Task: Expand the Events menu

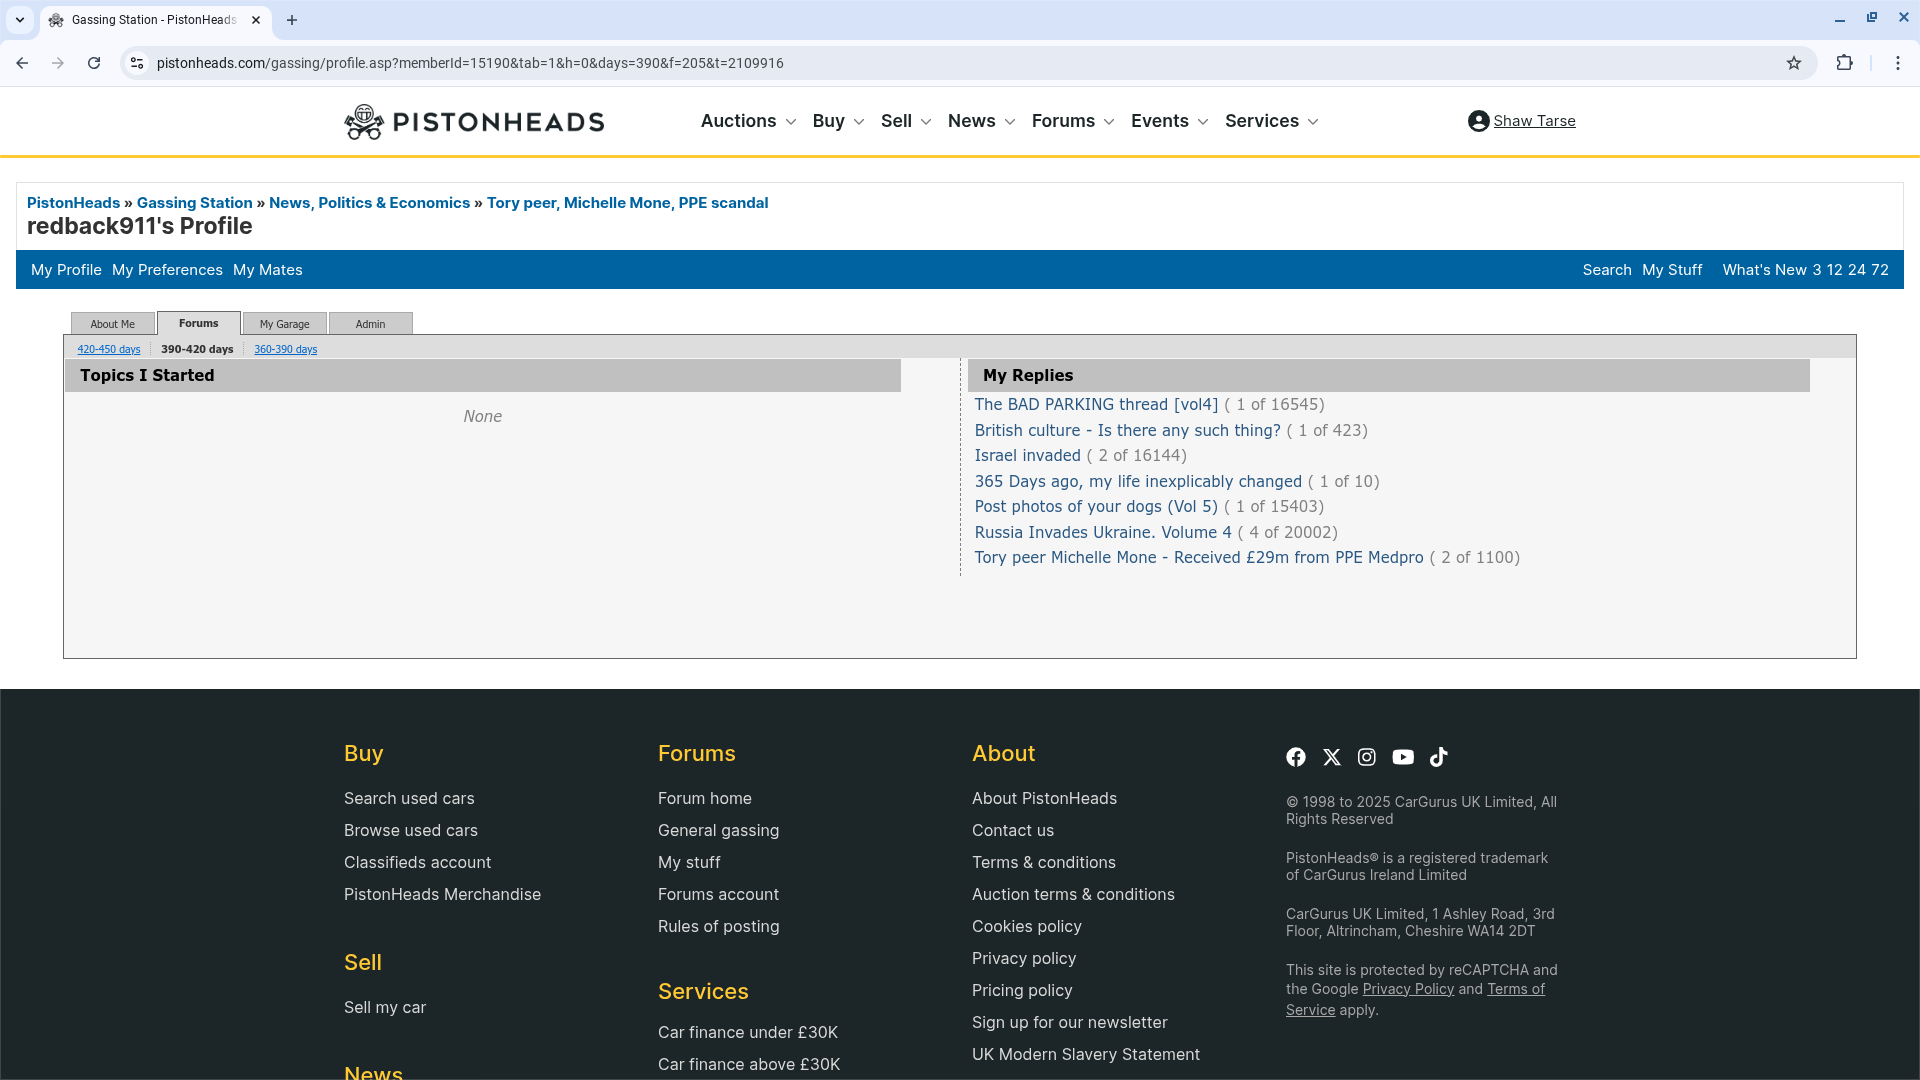Action: (x=1170, y=121)
